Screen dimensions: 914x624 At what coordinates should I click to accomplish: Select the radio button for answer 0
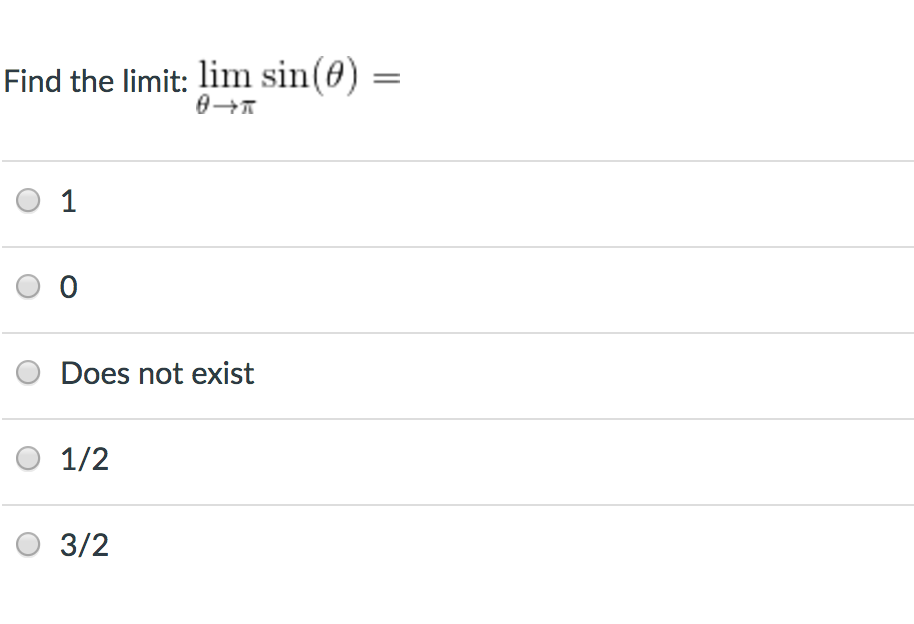[x=27, y=287]
